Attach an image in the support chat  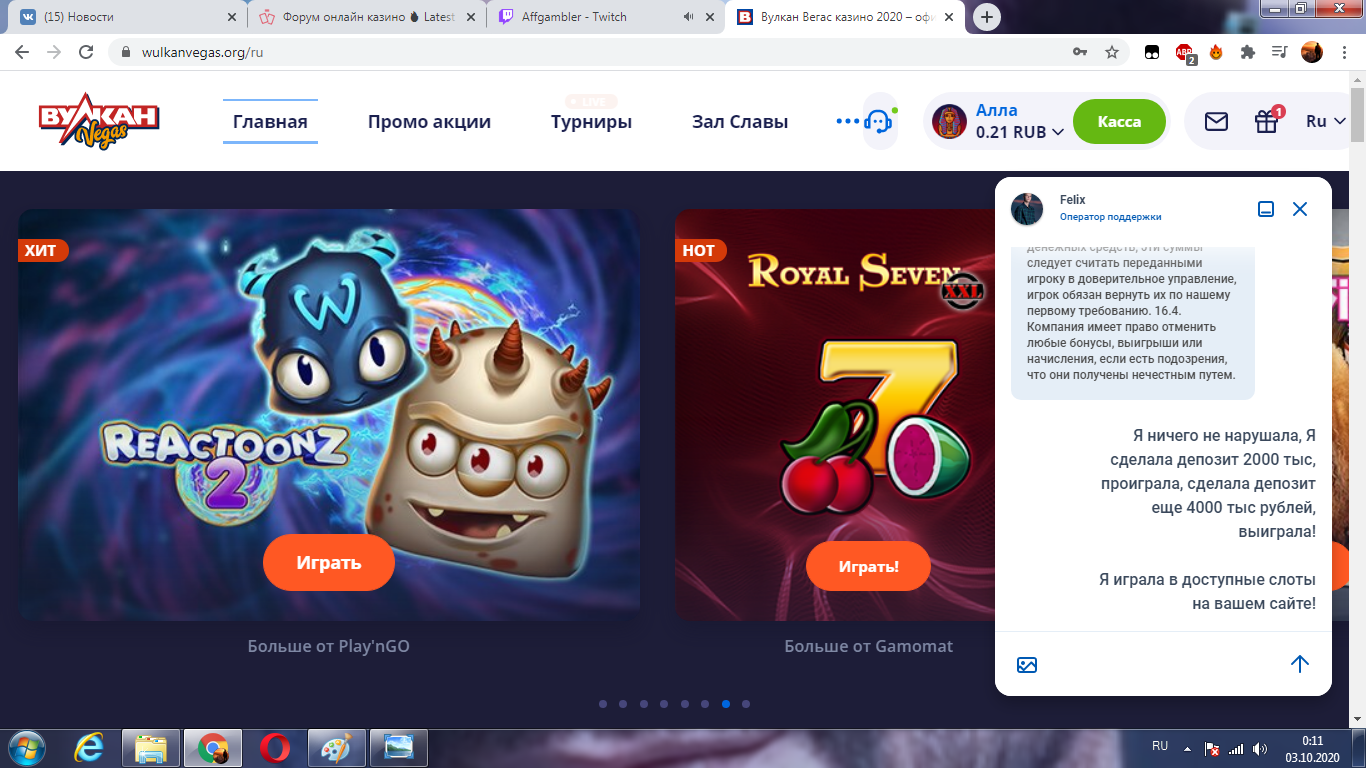tap(1027, 665)
